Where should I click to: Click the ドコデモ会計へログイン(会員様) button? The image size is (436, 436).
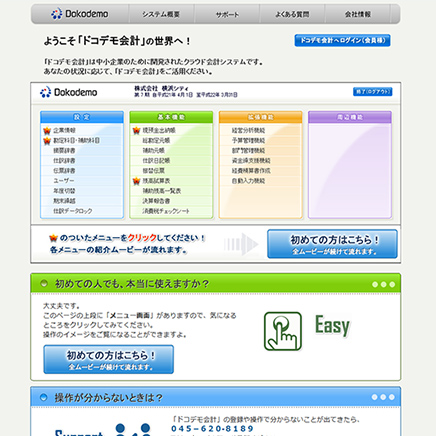tap(342, 40)
